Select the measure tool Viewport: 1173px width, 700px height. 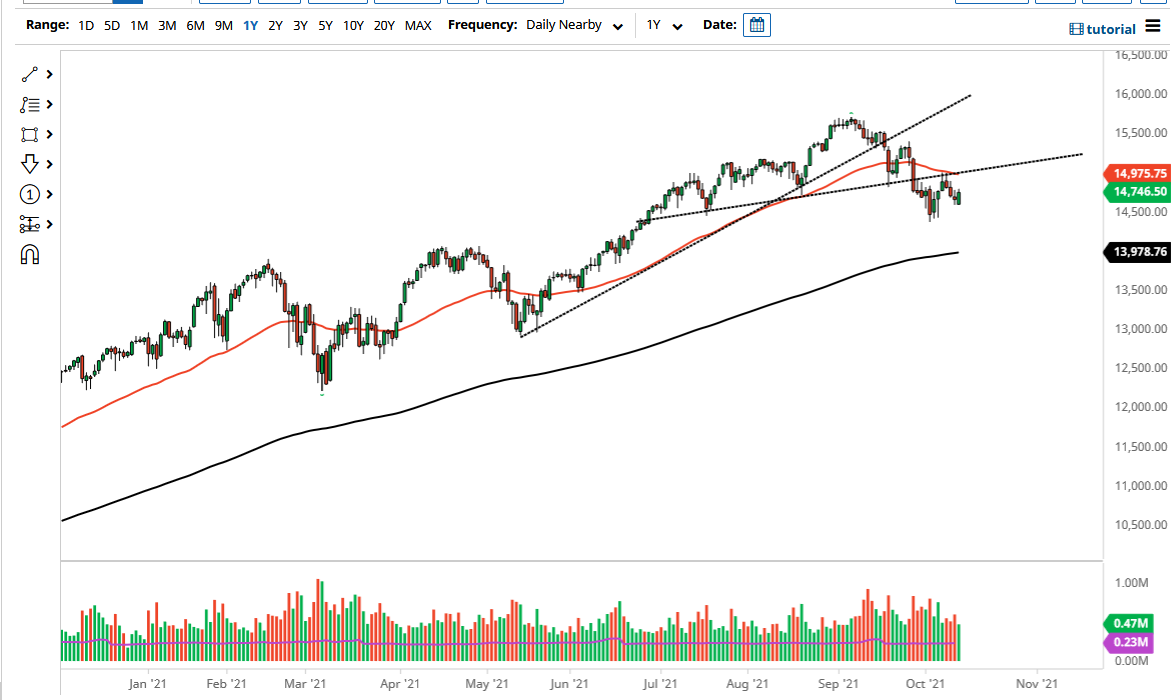tap(30, 224)
